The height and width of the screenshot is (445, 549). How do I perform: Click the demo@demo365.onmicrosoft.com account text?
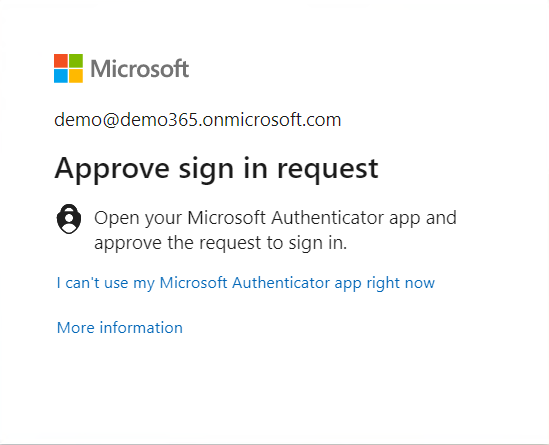[198, 120]
